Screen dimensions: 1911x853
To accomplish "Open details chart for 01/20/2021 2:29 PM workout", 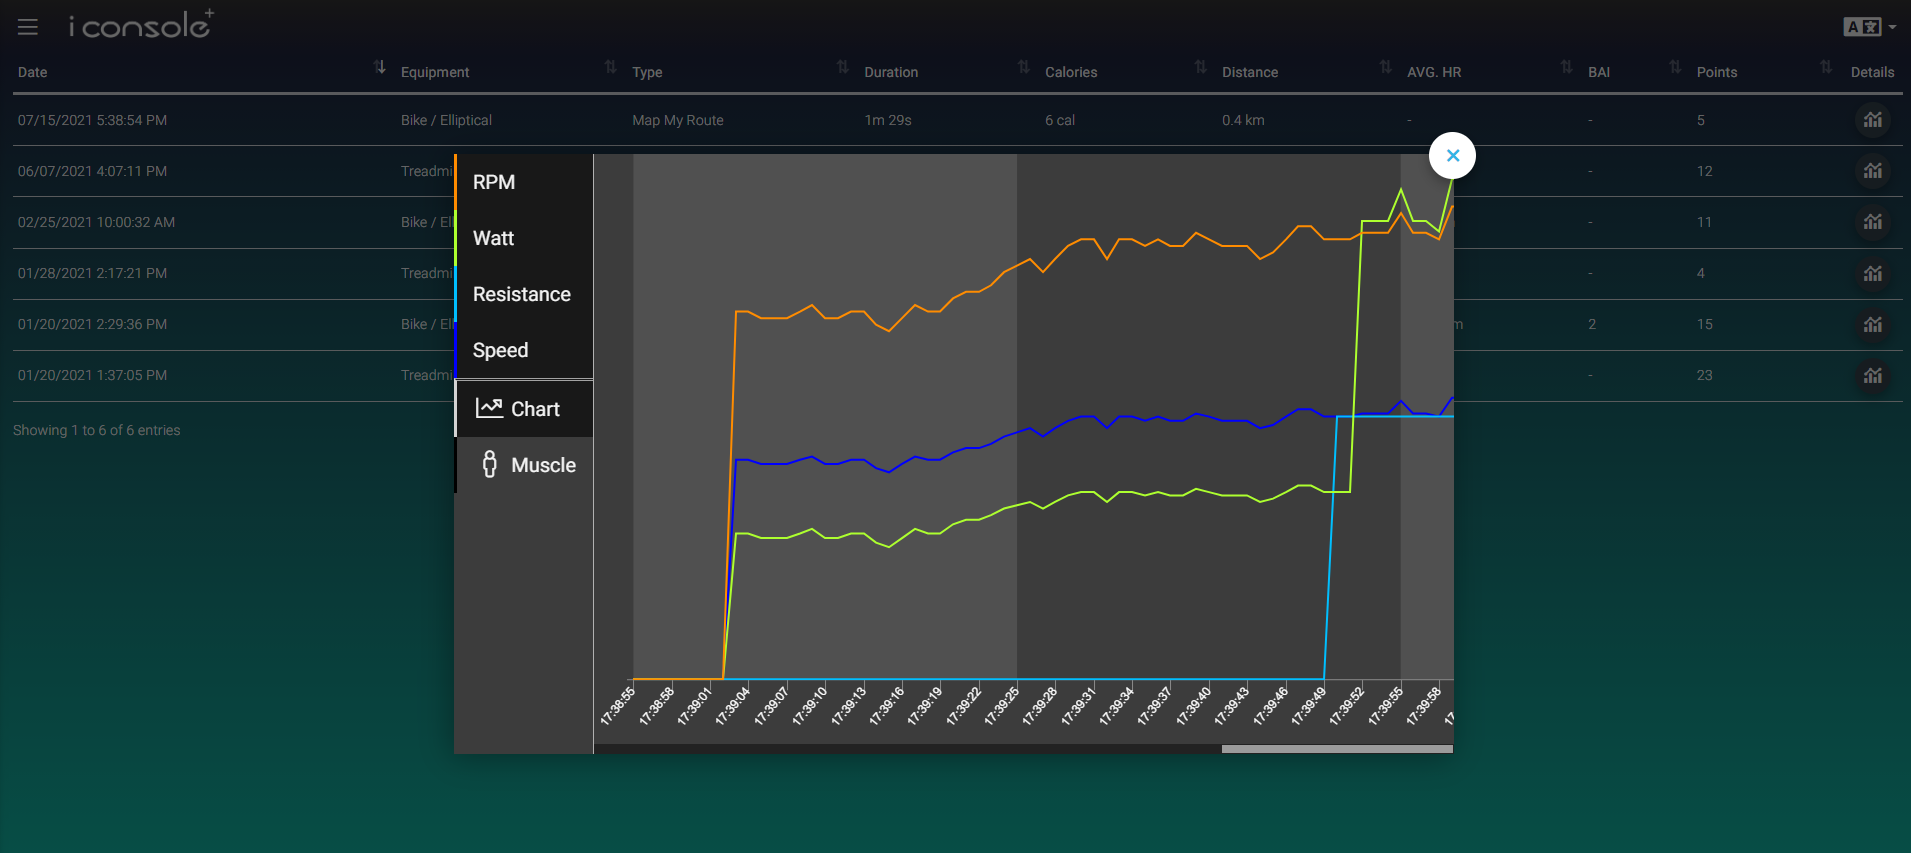I will click(x=1872, y=324).
